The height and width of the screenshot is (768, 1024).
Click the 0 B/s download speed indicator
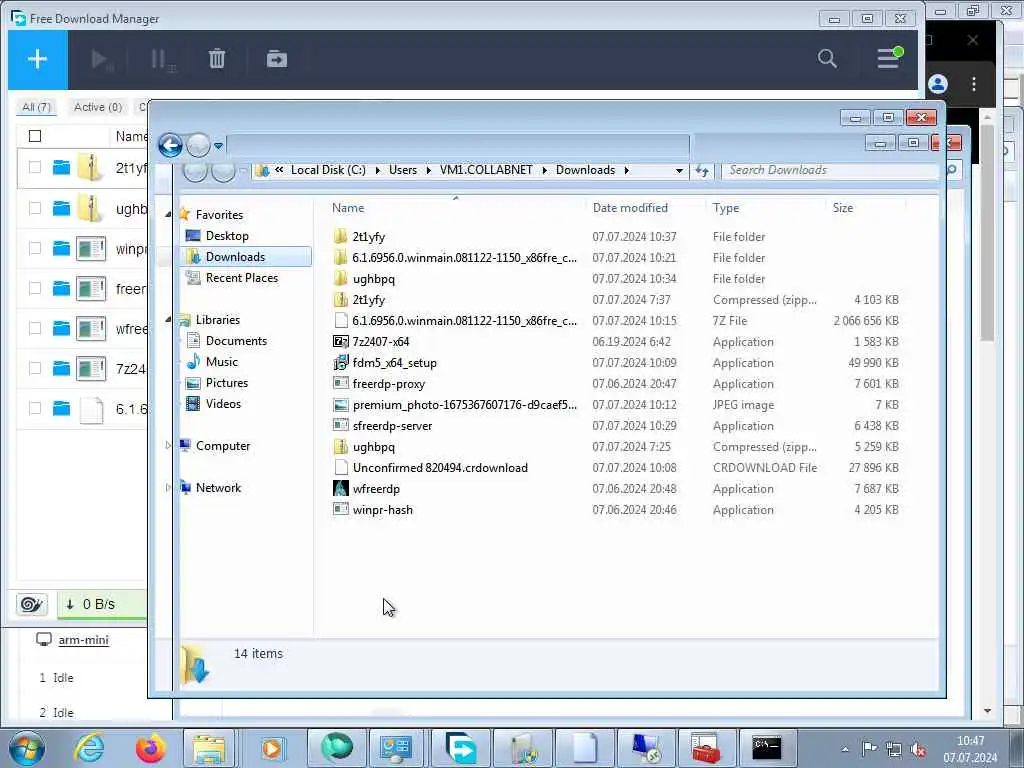[101, 604]
